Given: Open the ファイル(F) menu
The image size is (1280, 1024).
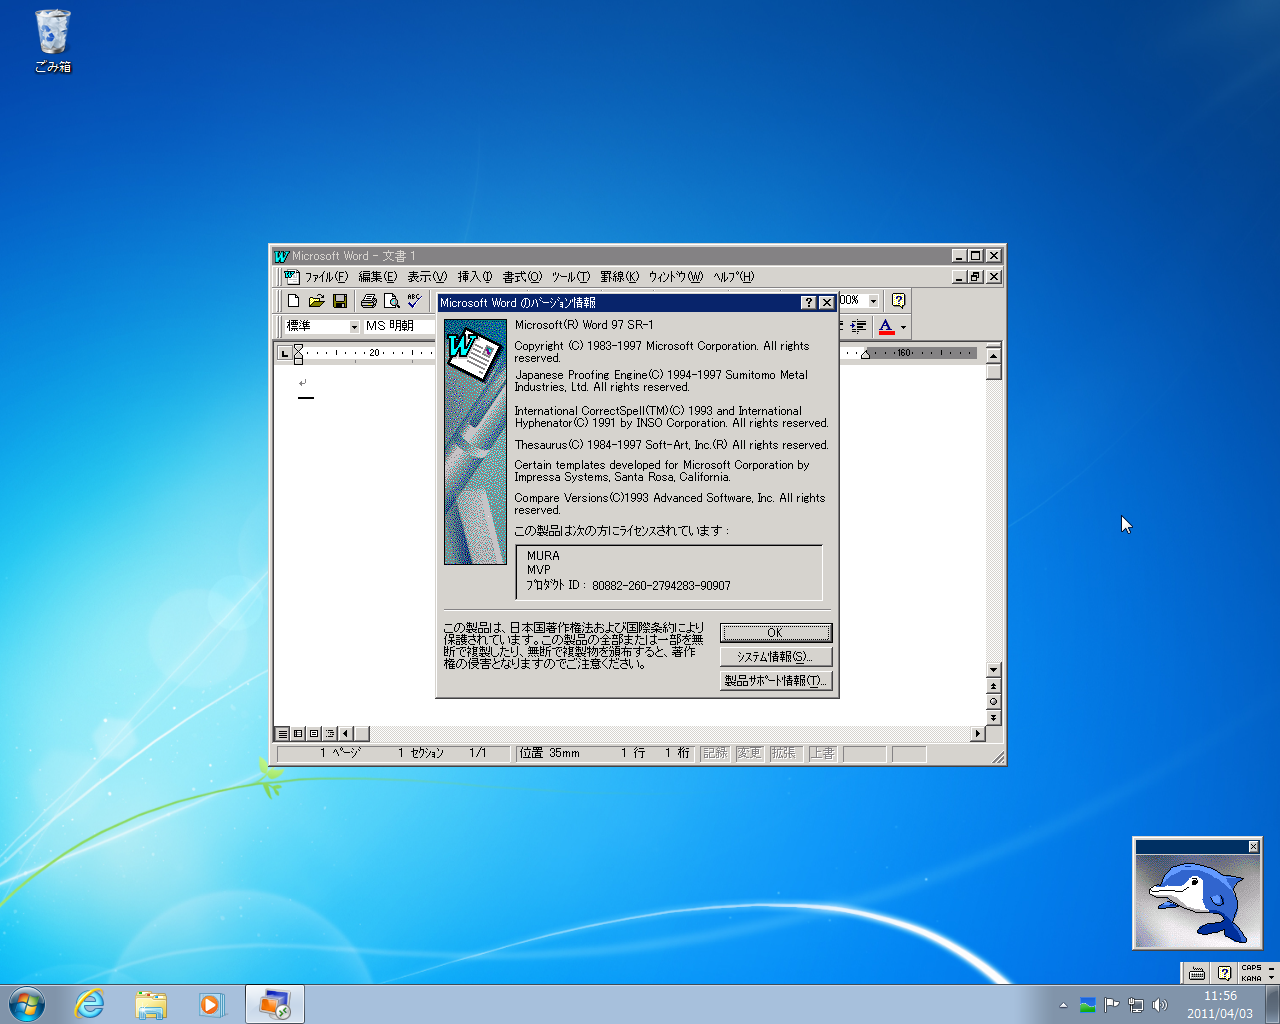Looking at the screenshot, I should pos(326,277).
